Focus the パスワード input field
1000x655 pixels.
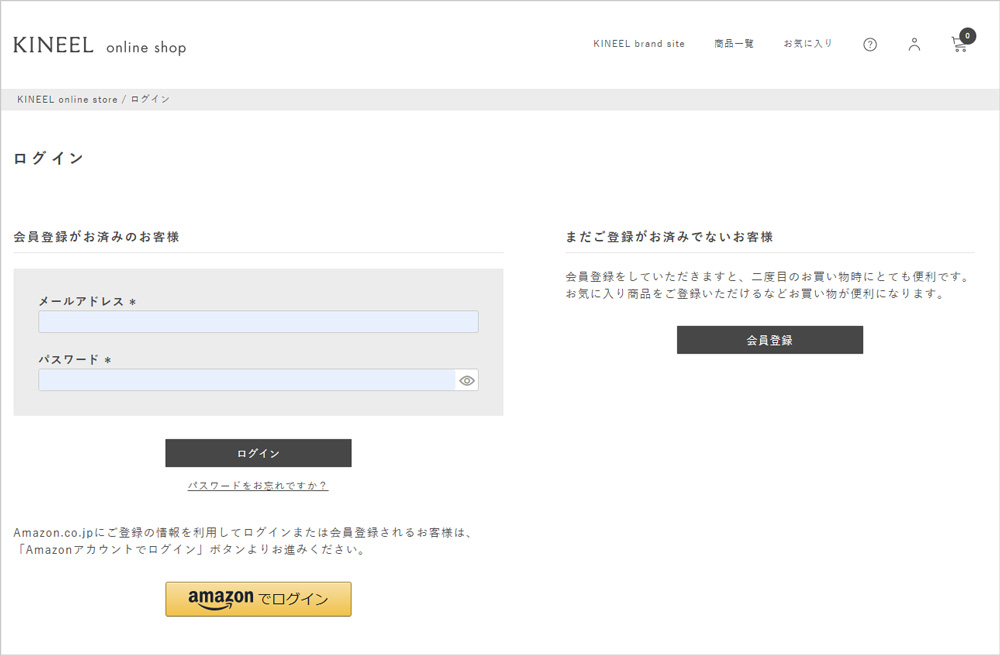(246, 380)
